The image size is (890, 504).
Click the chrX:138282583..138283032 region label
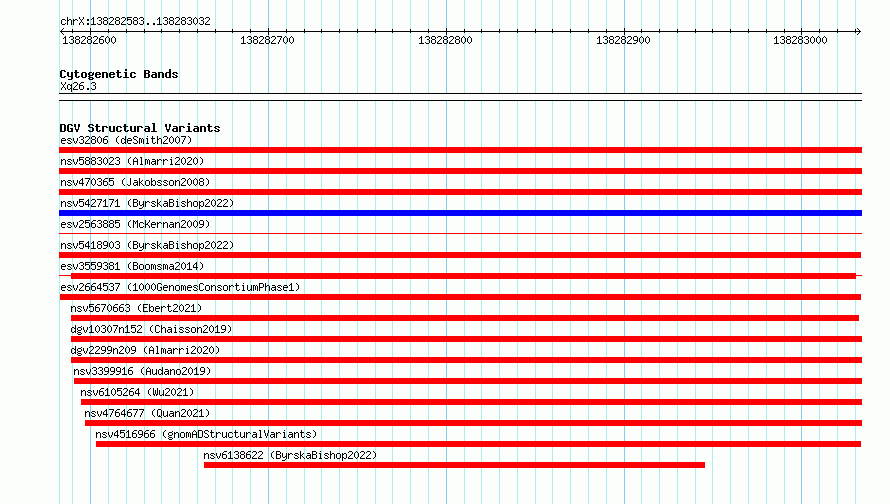[x=135, y=21]
